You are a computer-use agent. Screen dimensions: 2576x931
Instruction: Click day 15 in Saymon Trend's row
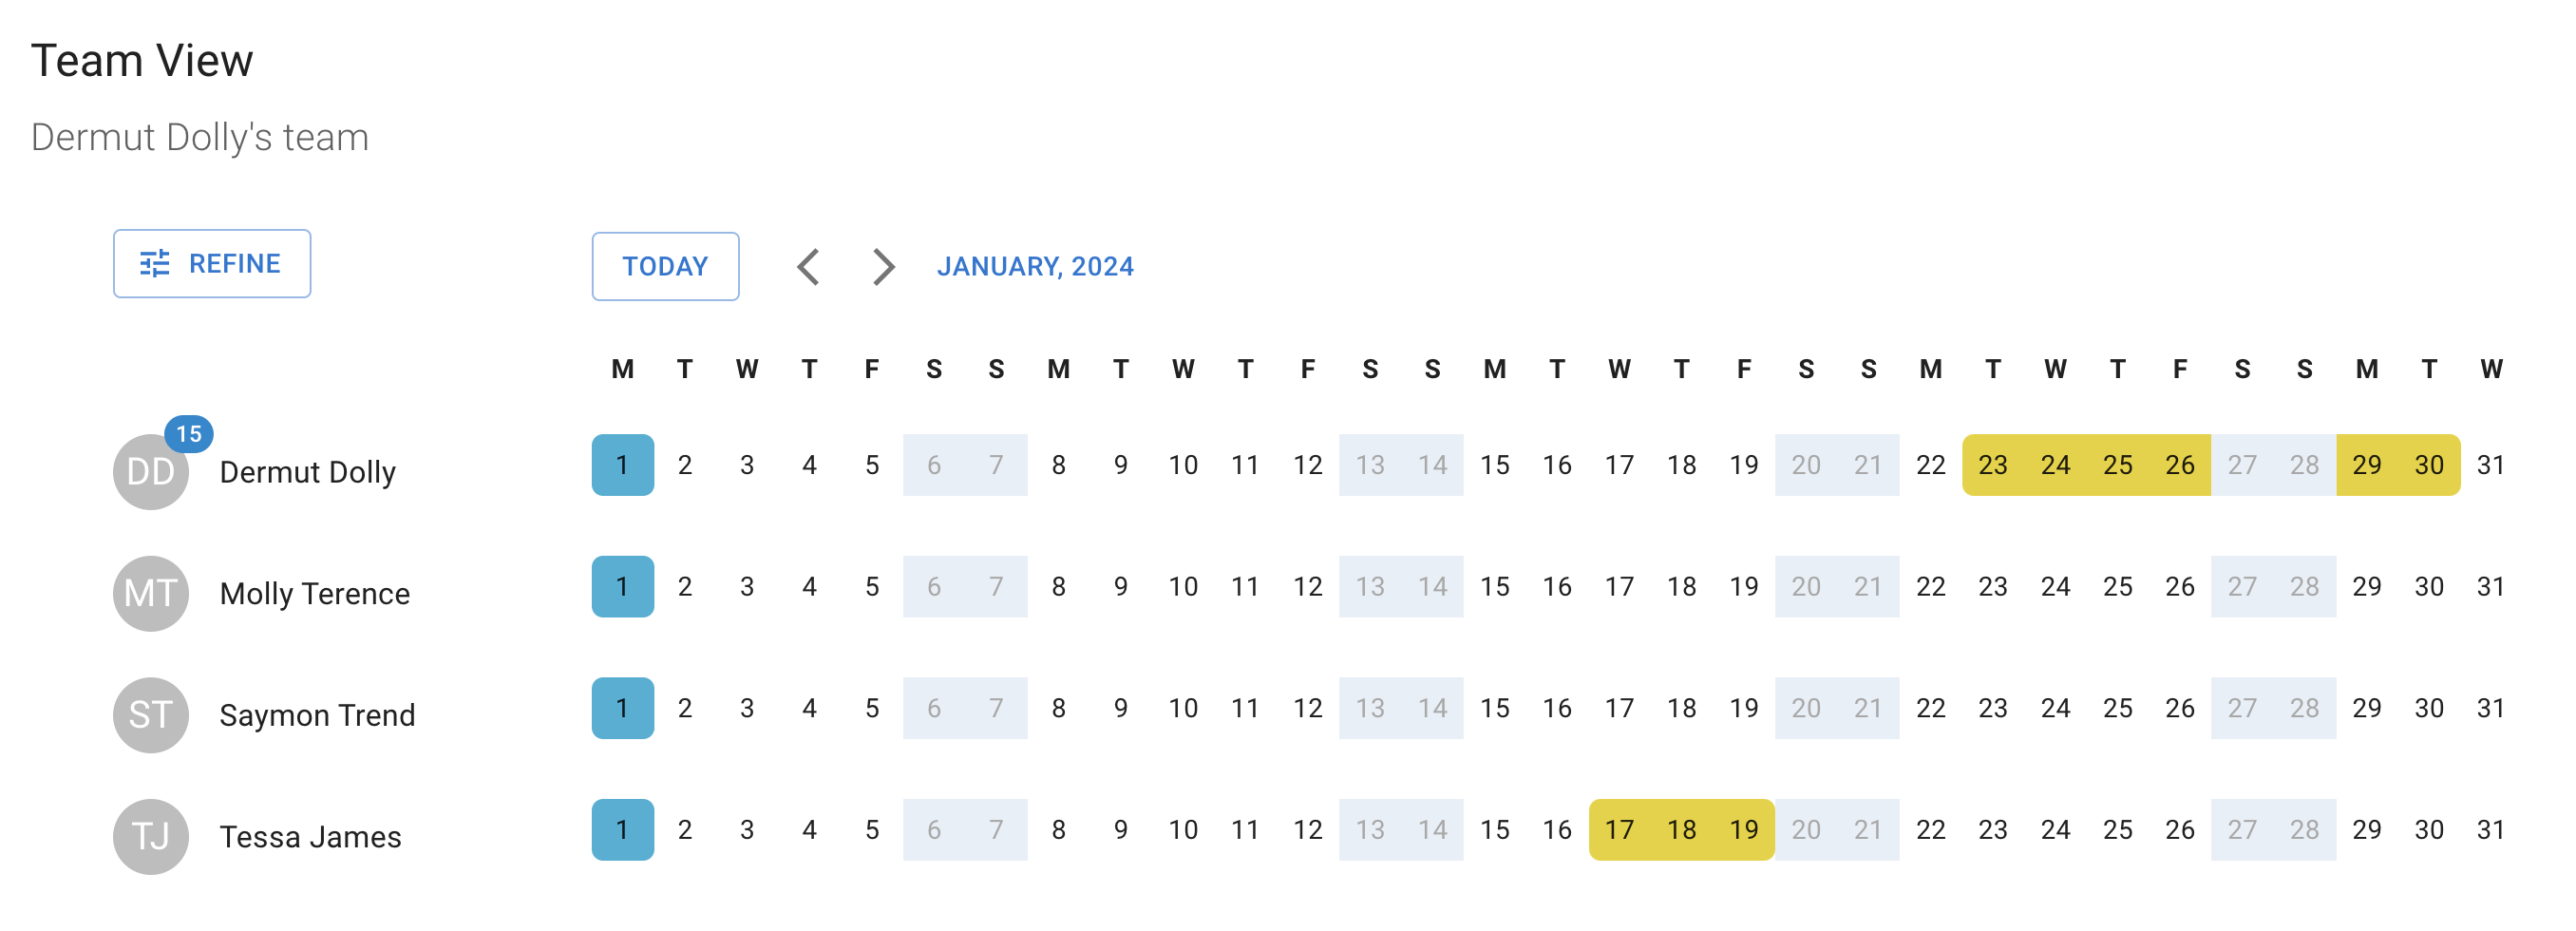pos(1494,708)
